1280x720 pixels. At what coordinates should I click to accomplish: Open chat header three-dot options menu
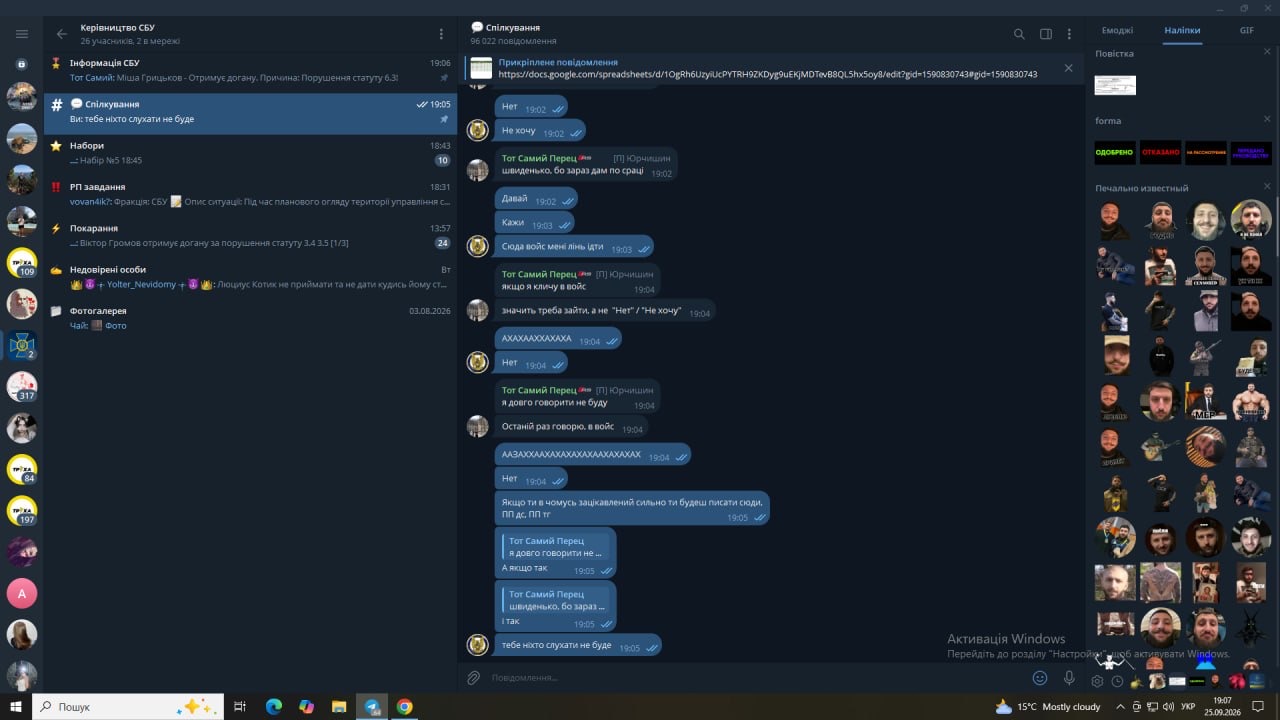(1069, 34)
